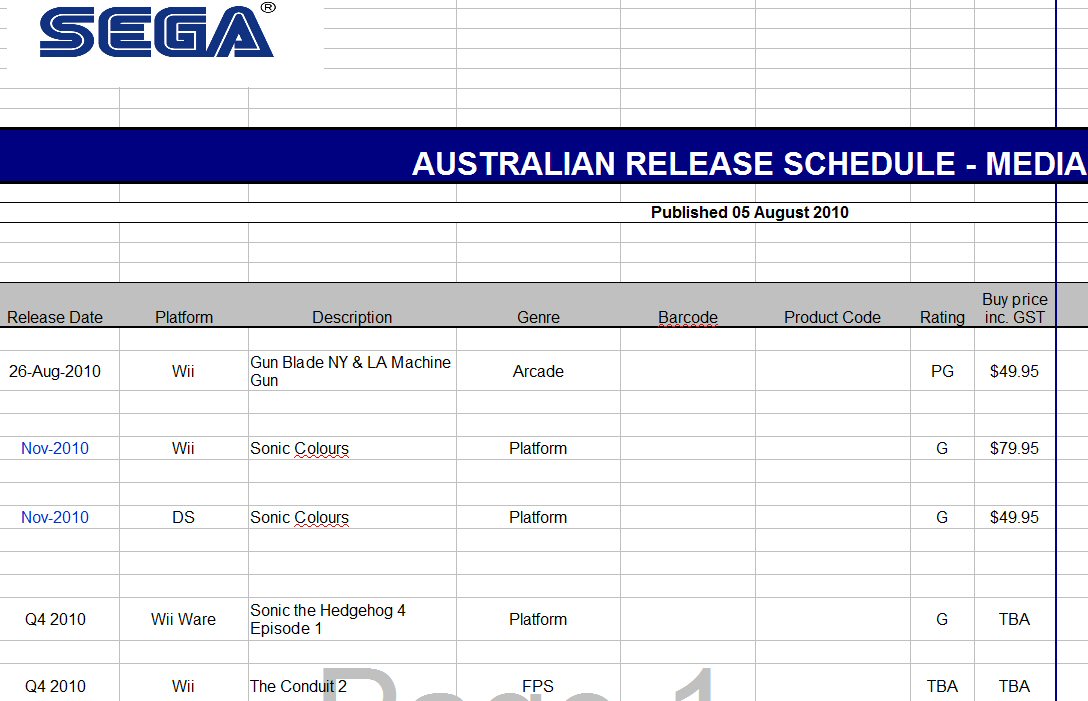
Task: Select G rating in Wii Sonic Colours row
Action: point(942,448)
